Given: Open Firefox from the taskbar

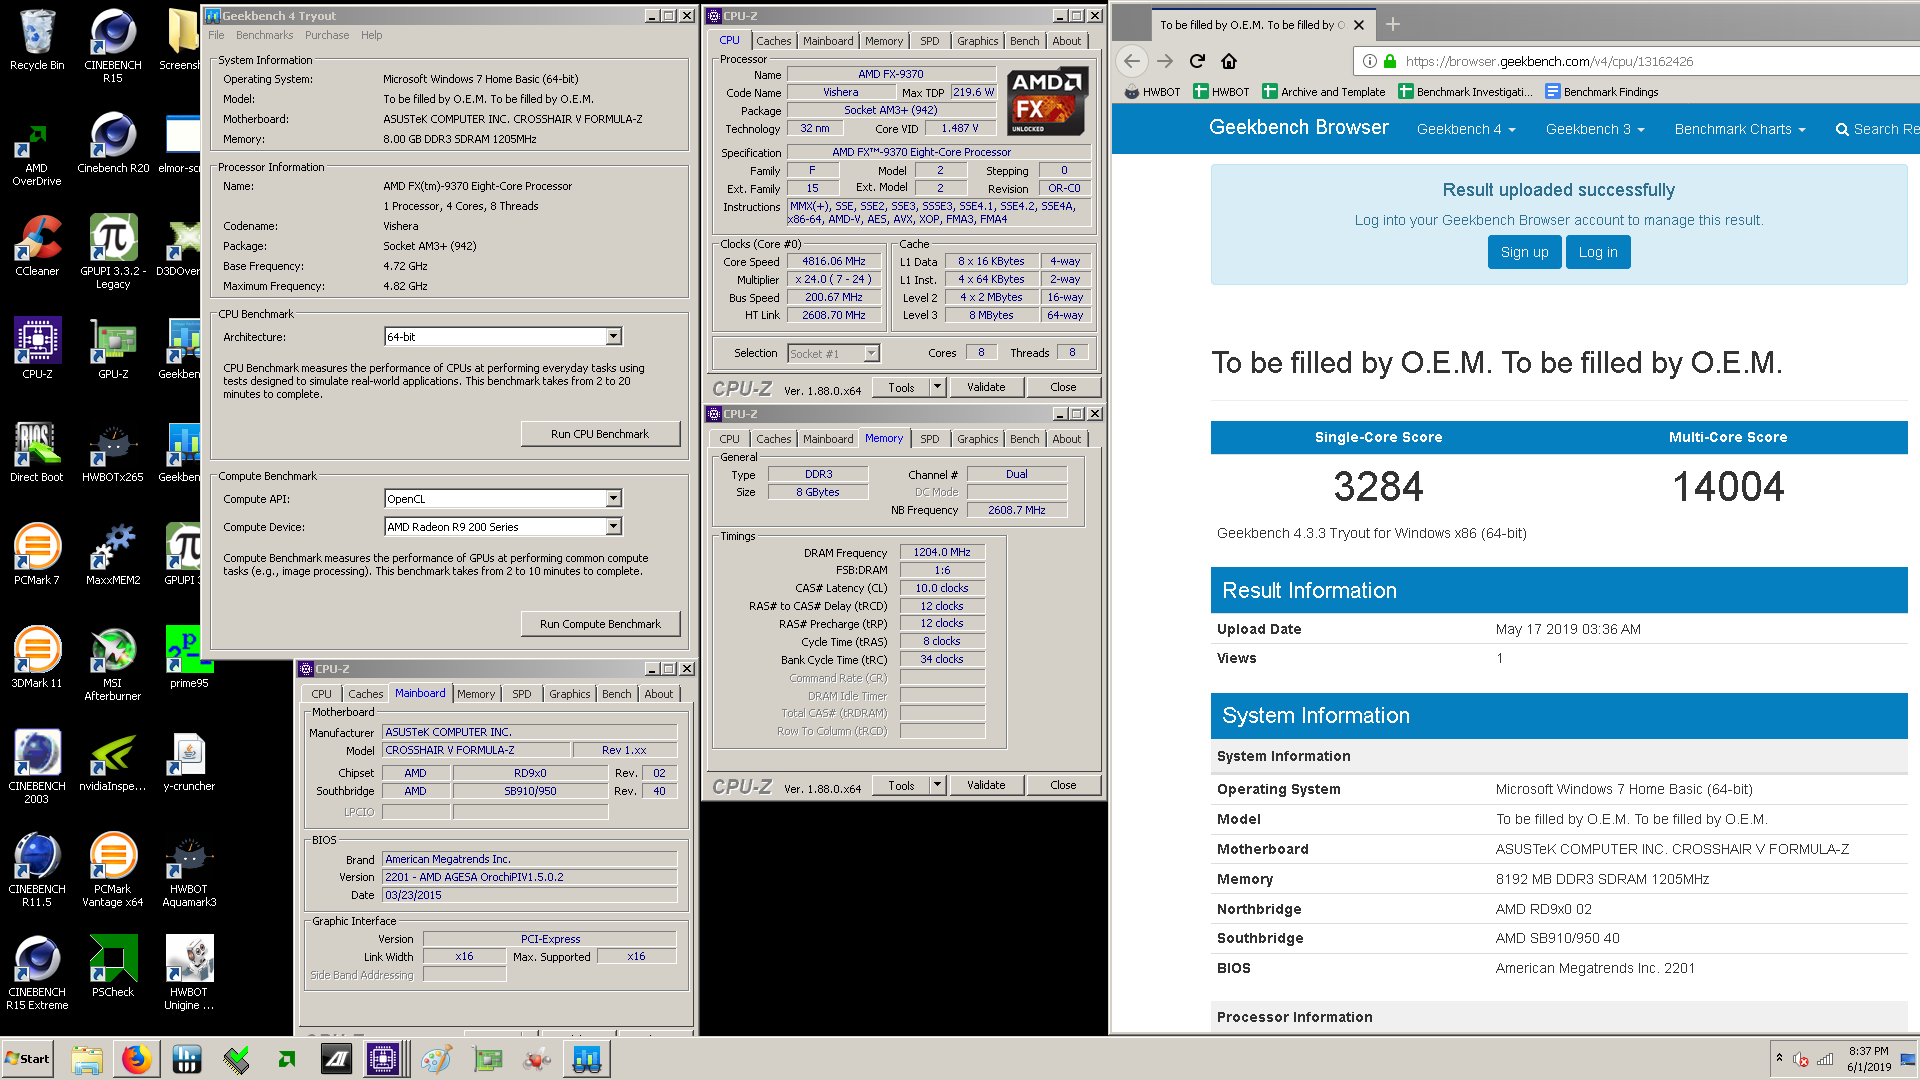Looking at the screenshot, I should click(136, 1059).
